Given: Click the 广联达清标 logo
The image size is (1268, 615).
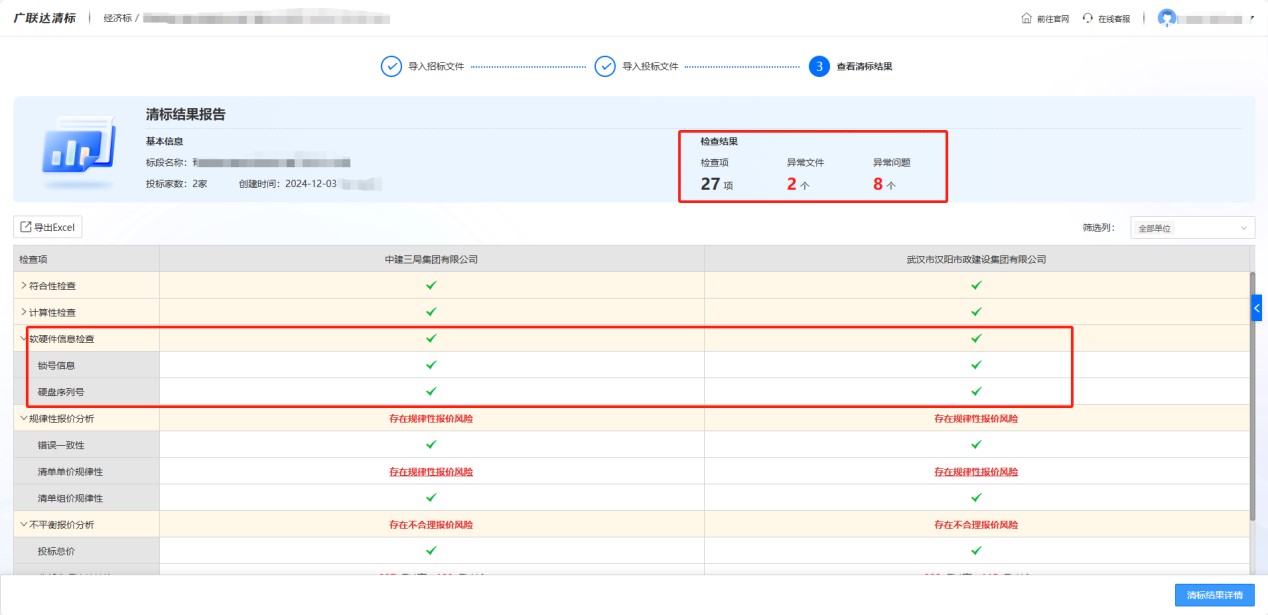Looking at the screenshot, I should (x=44, y=18).
